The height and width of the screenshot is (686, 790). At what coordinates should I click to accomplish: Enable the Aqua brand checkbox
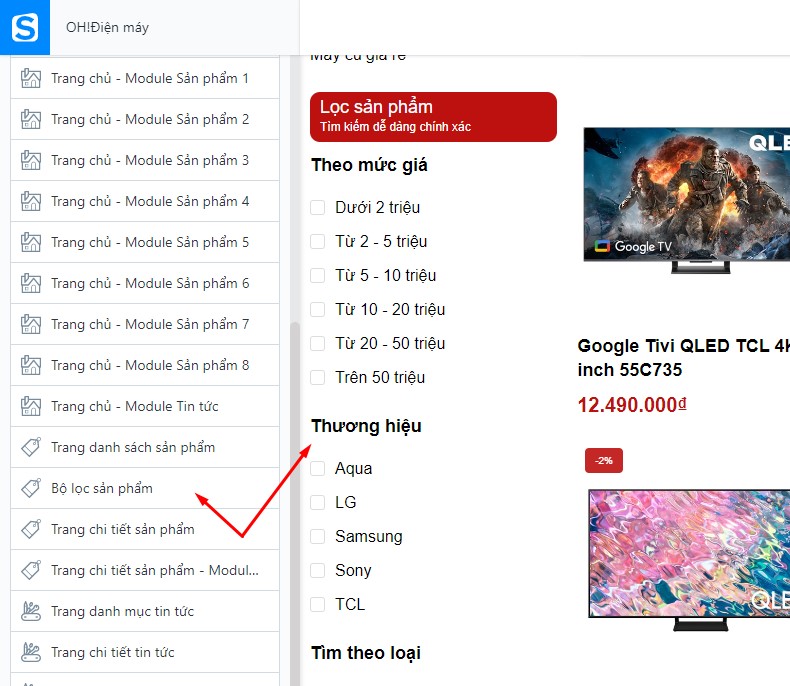[317, 468]
